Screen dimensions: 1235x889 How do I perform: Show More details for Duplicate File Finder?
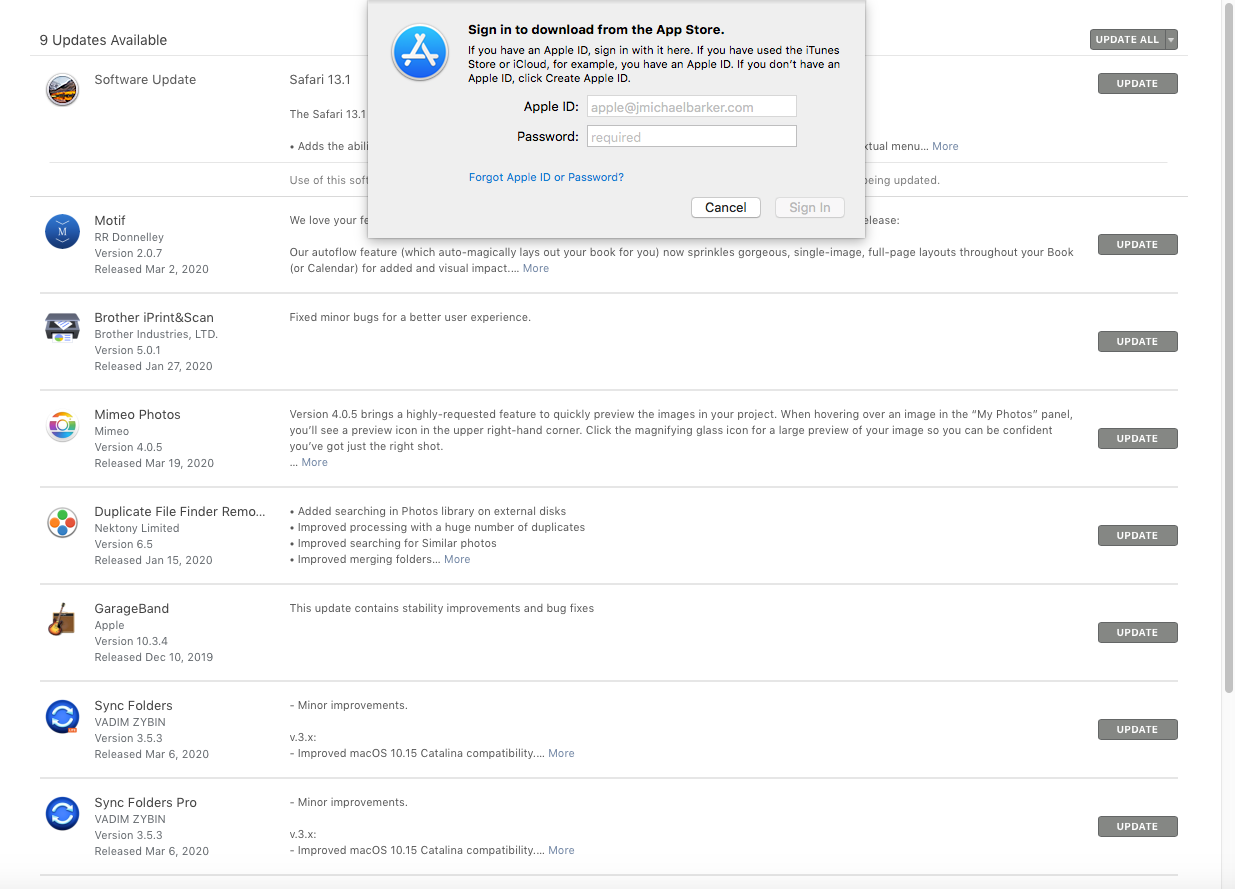click(457, 559)
